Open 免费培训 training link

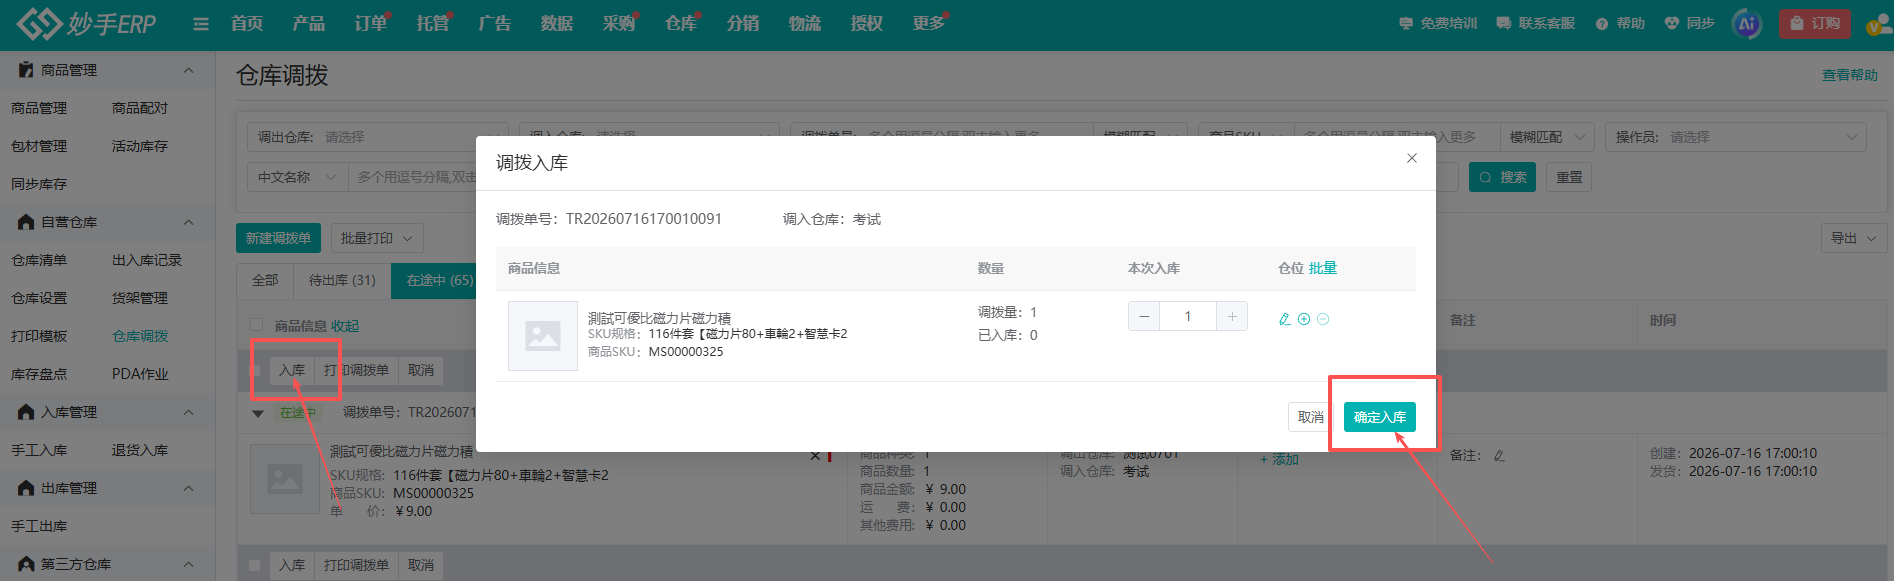tap(1438, 23)
